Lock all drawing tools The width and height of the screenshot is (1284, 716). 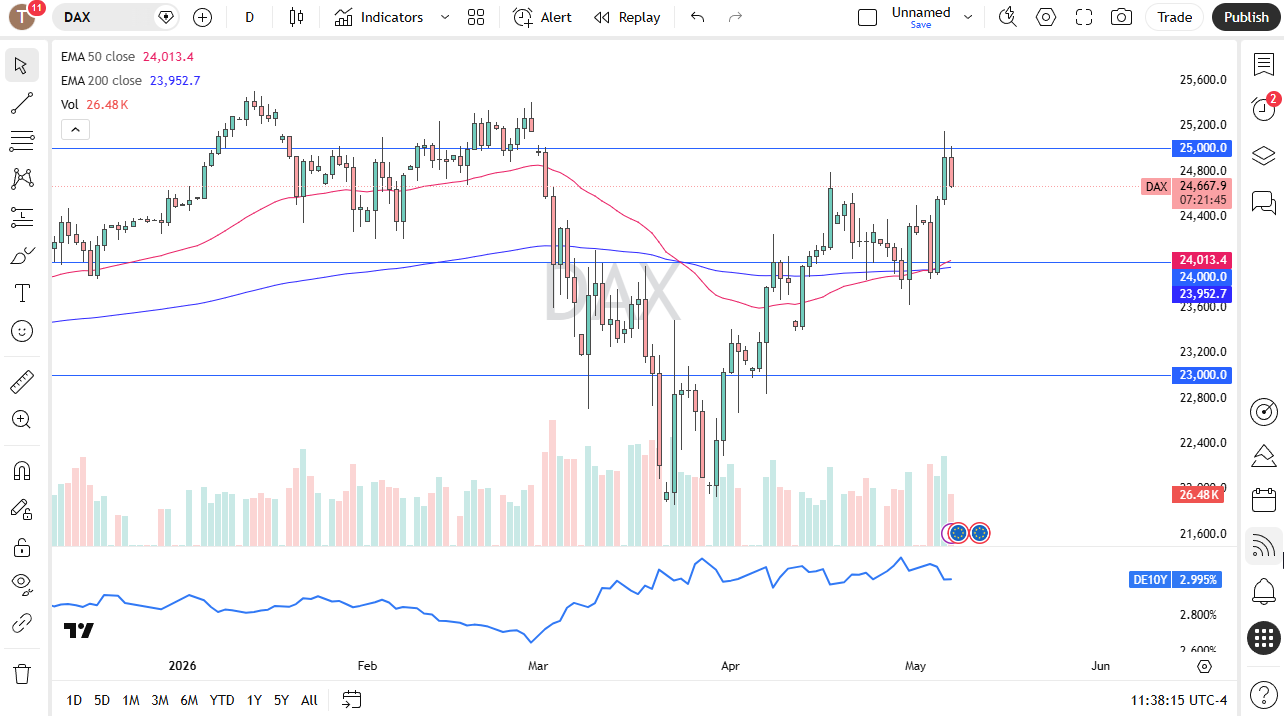click(x=22, y=546)
